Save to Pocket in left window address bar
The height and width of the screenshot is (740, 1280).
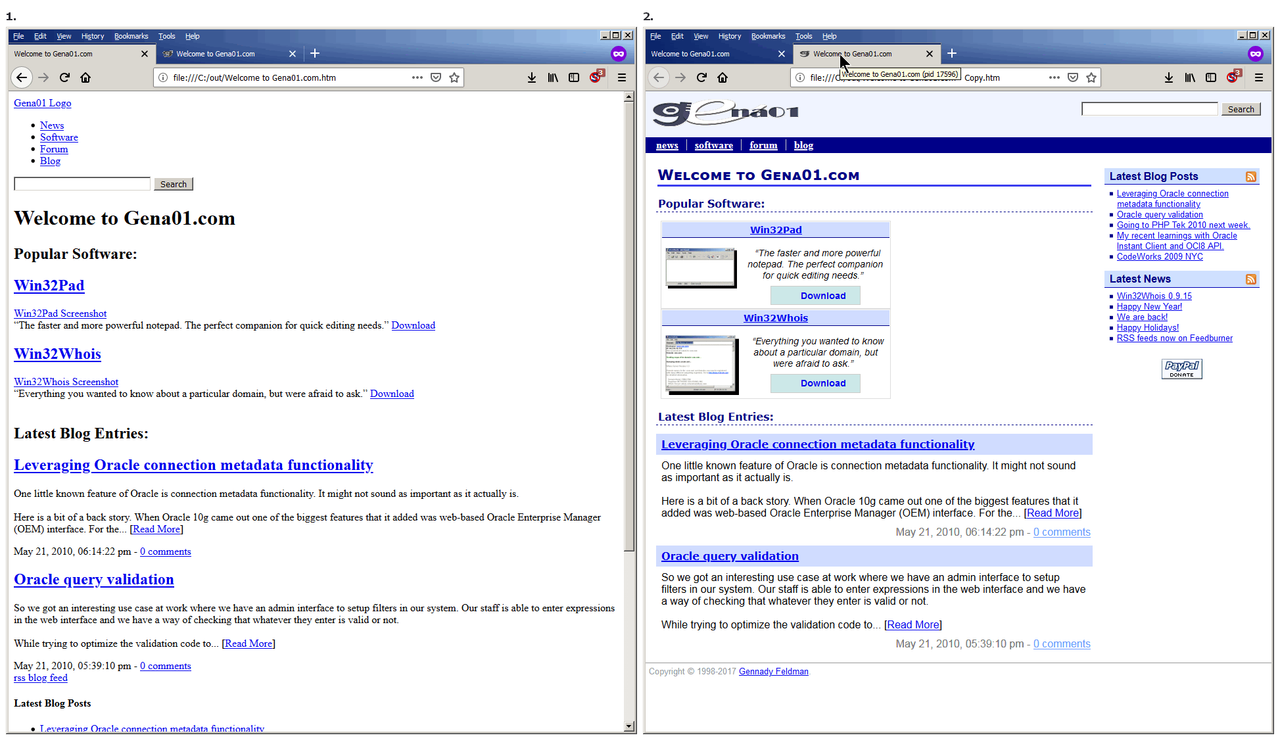[436, 77]
